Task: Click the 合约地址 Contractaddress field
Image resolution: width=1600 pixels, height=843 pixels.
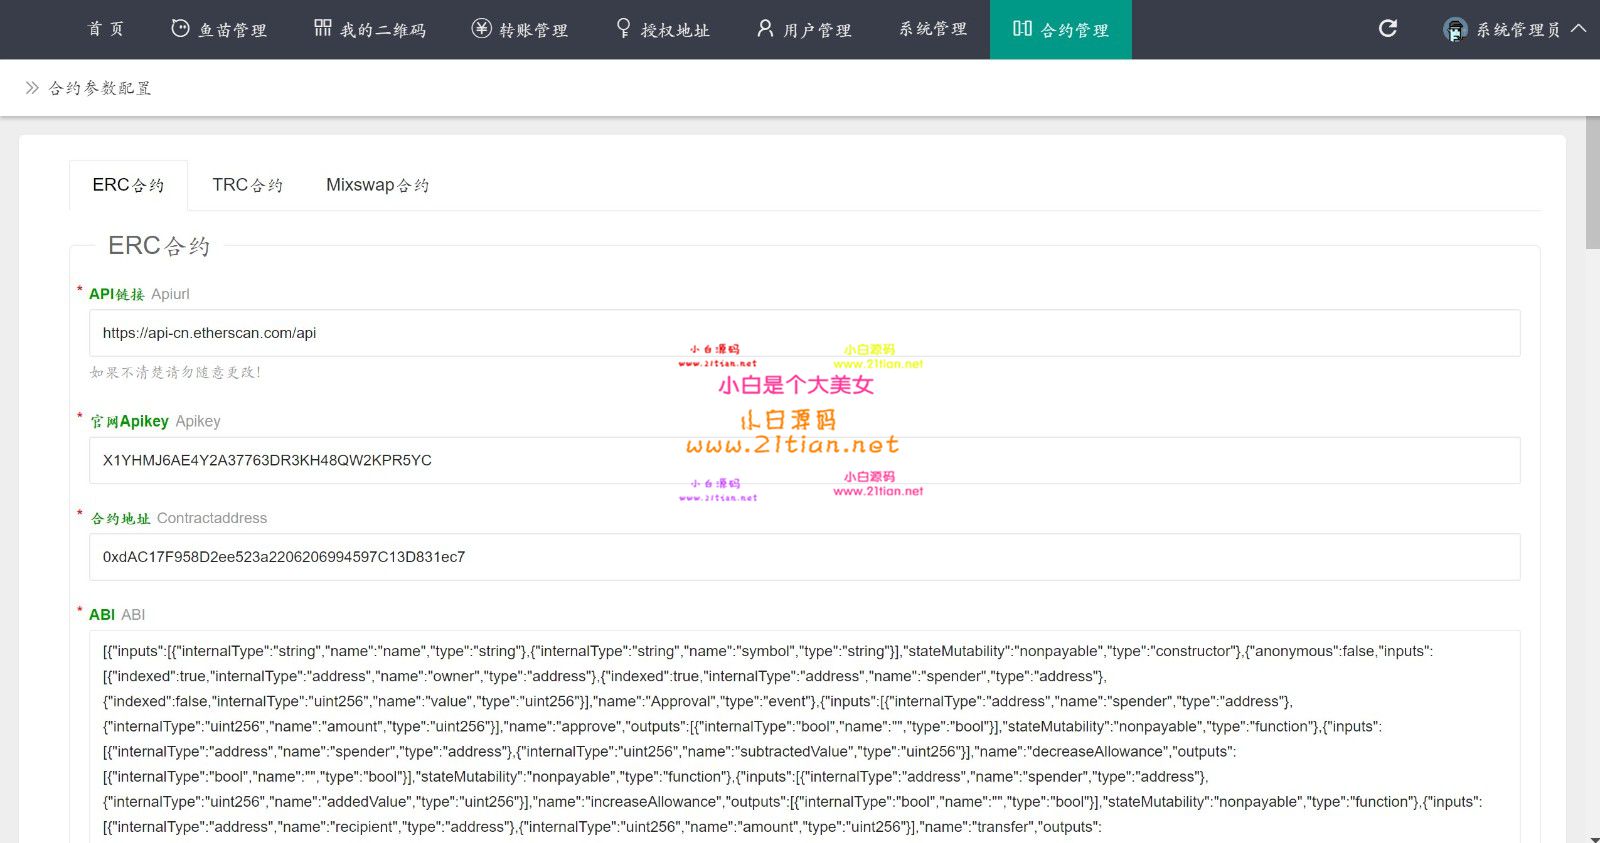Action: [804, 557]
